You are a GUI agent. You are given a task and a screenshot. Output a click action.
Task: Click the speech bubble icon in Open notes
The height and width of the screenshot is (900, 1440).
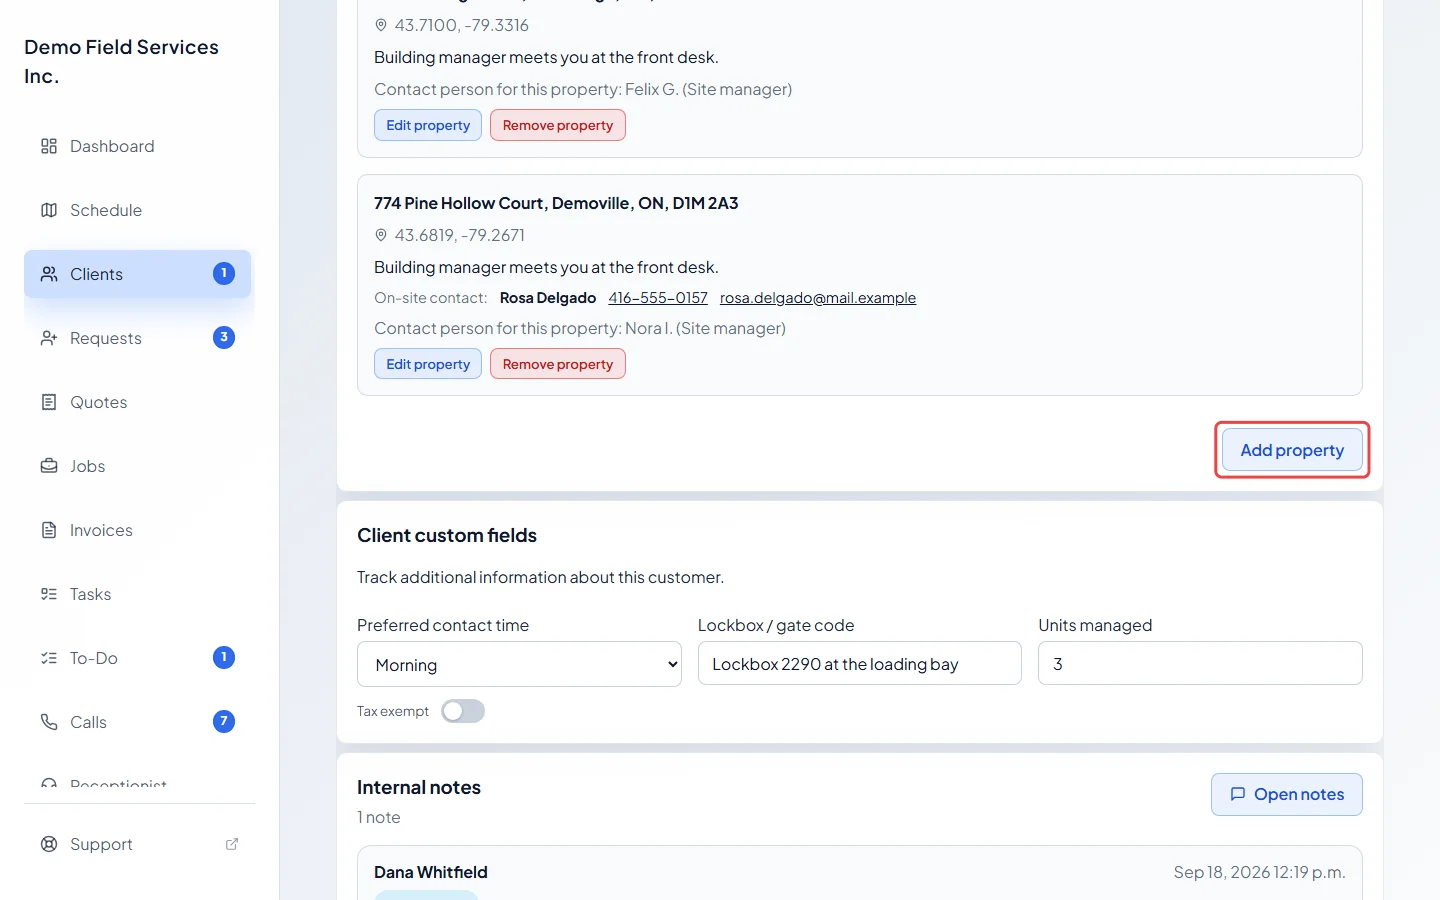coord(1238,794)
